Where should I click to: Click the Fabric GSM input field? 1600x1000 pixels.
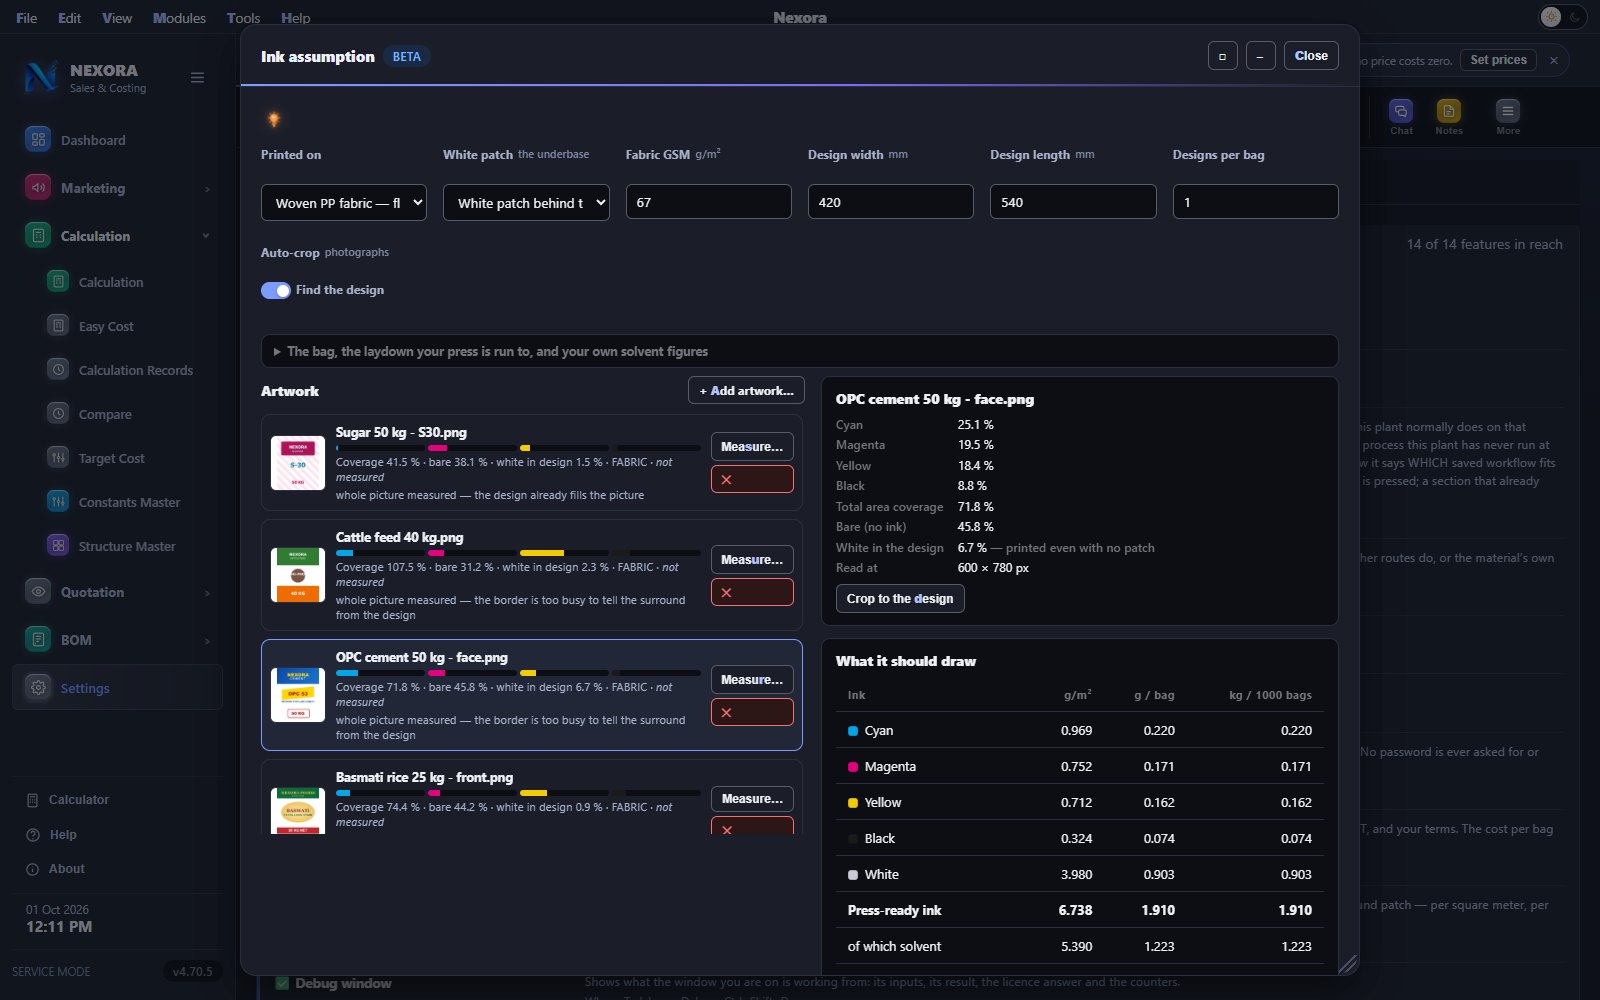tap(709, 202)
